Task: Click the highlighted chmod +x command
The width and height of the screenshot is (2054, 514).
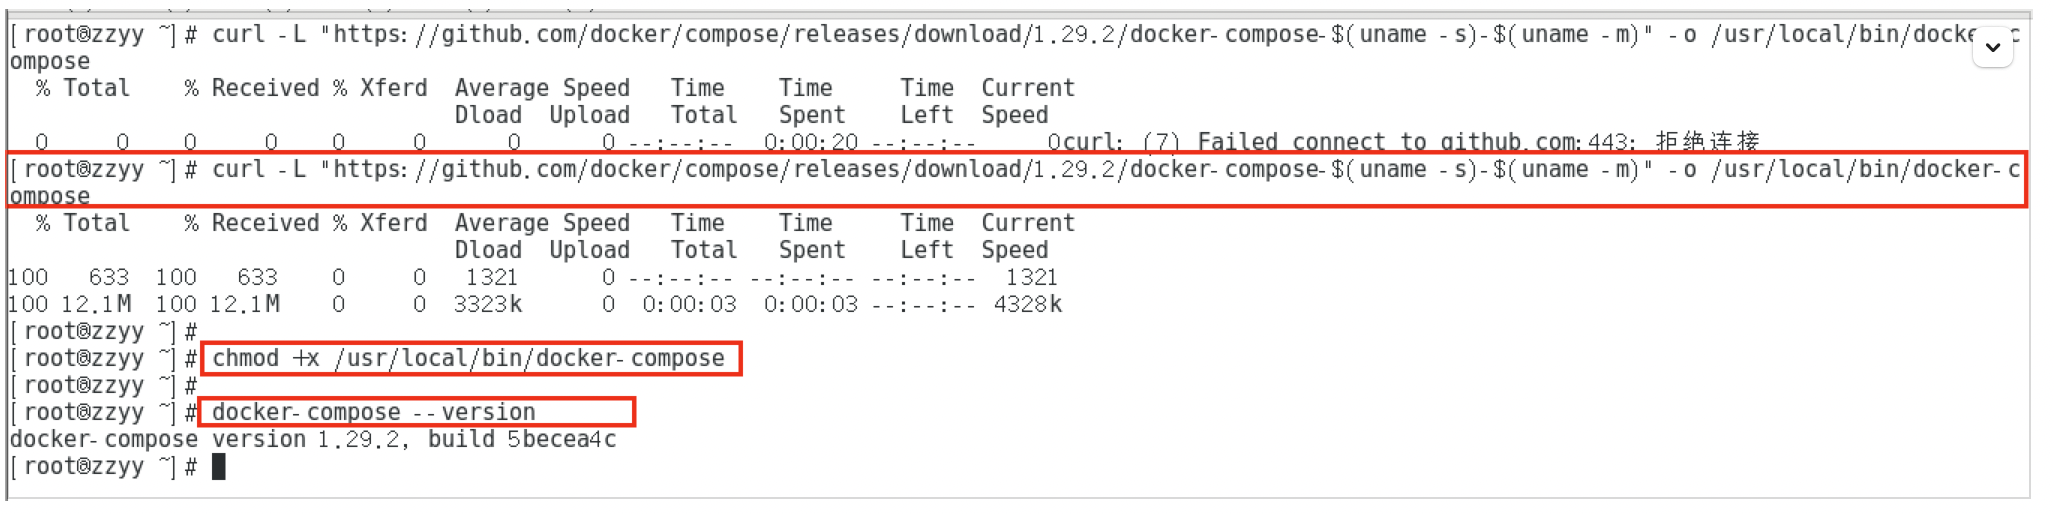Action: 470,358
